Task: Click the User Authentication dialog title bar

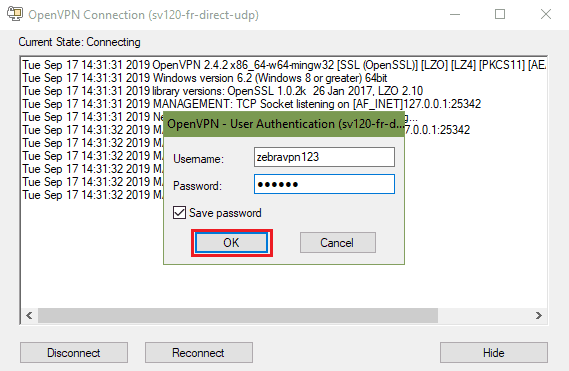Action: [x=284, y=124]
